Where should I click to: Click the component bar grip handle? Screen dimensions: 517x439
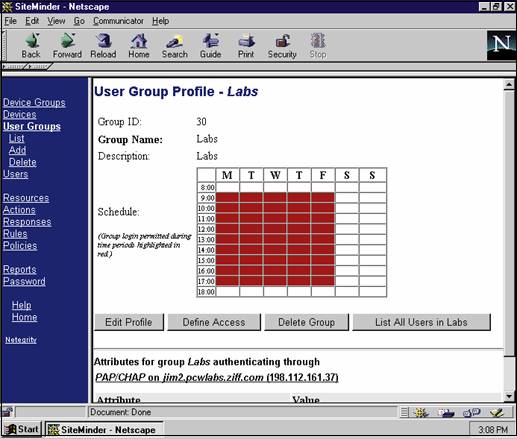(404, 413)
